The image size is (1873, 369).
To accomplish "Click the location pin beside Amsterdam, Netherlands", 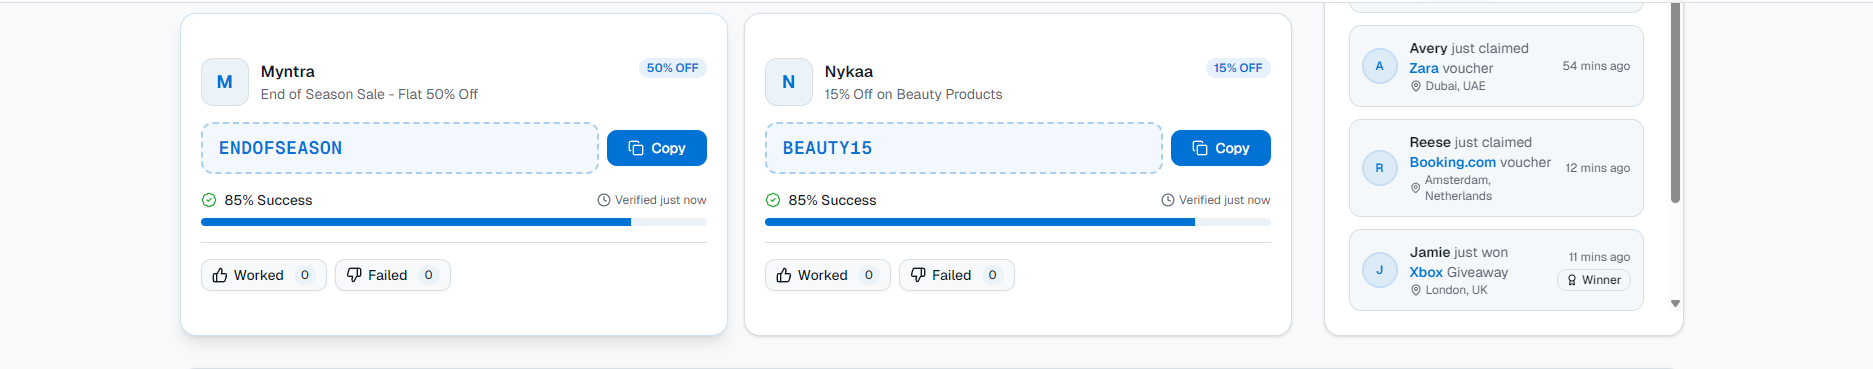I will [1416, 188].
